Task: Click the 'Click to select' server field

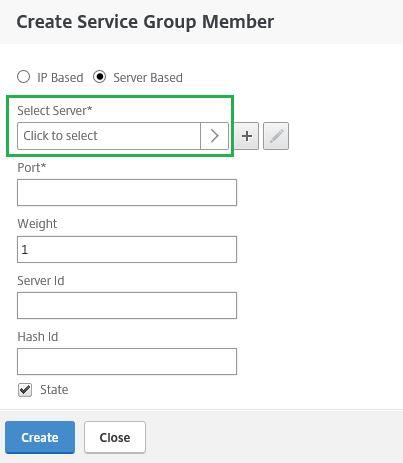Action: 109,136
